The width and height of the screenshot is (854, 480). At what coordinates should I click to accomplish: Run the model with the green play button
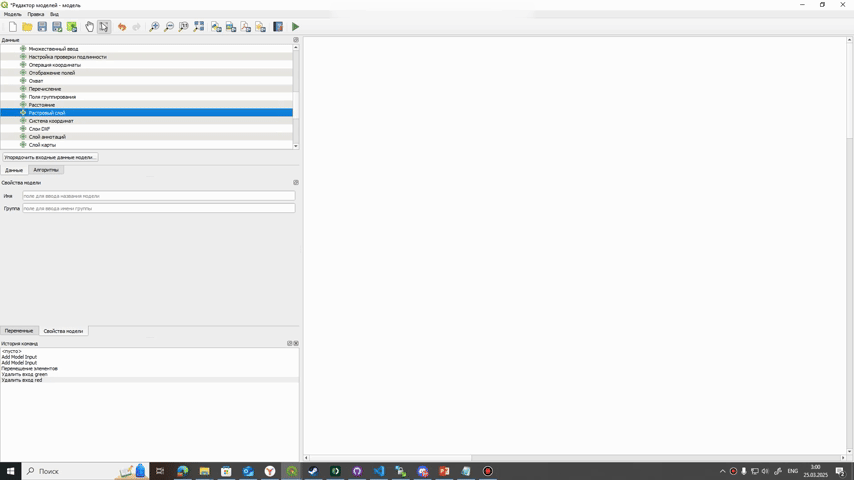point(295,27)
